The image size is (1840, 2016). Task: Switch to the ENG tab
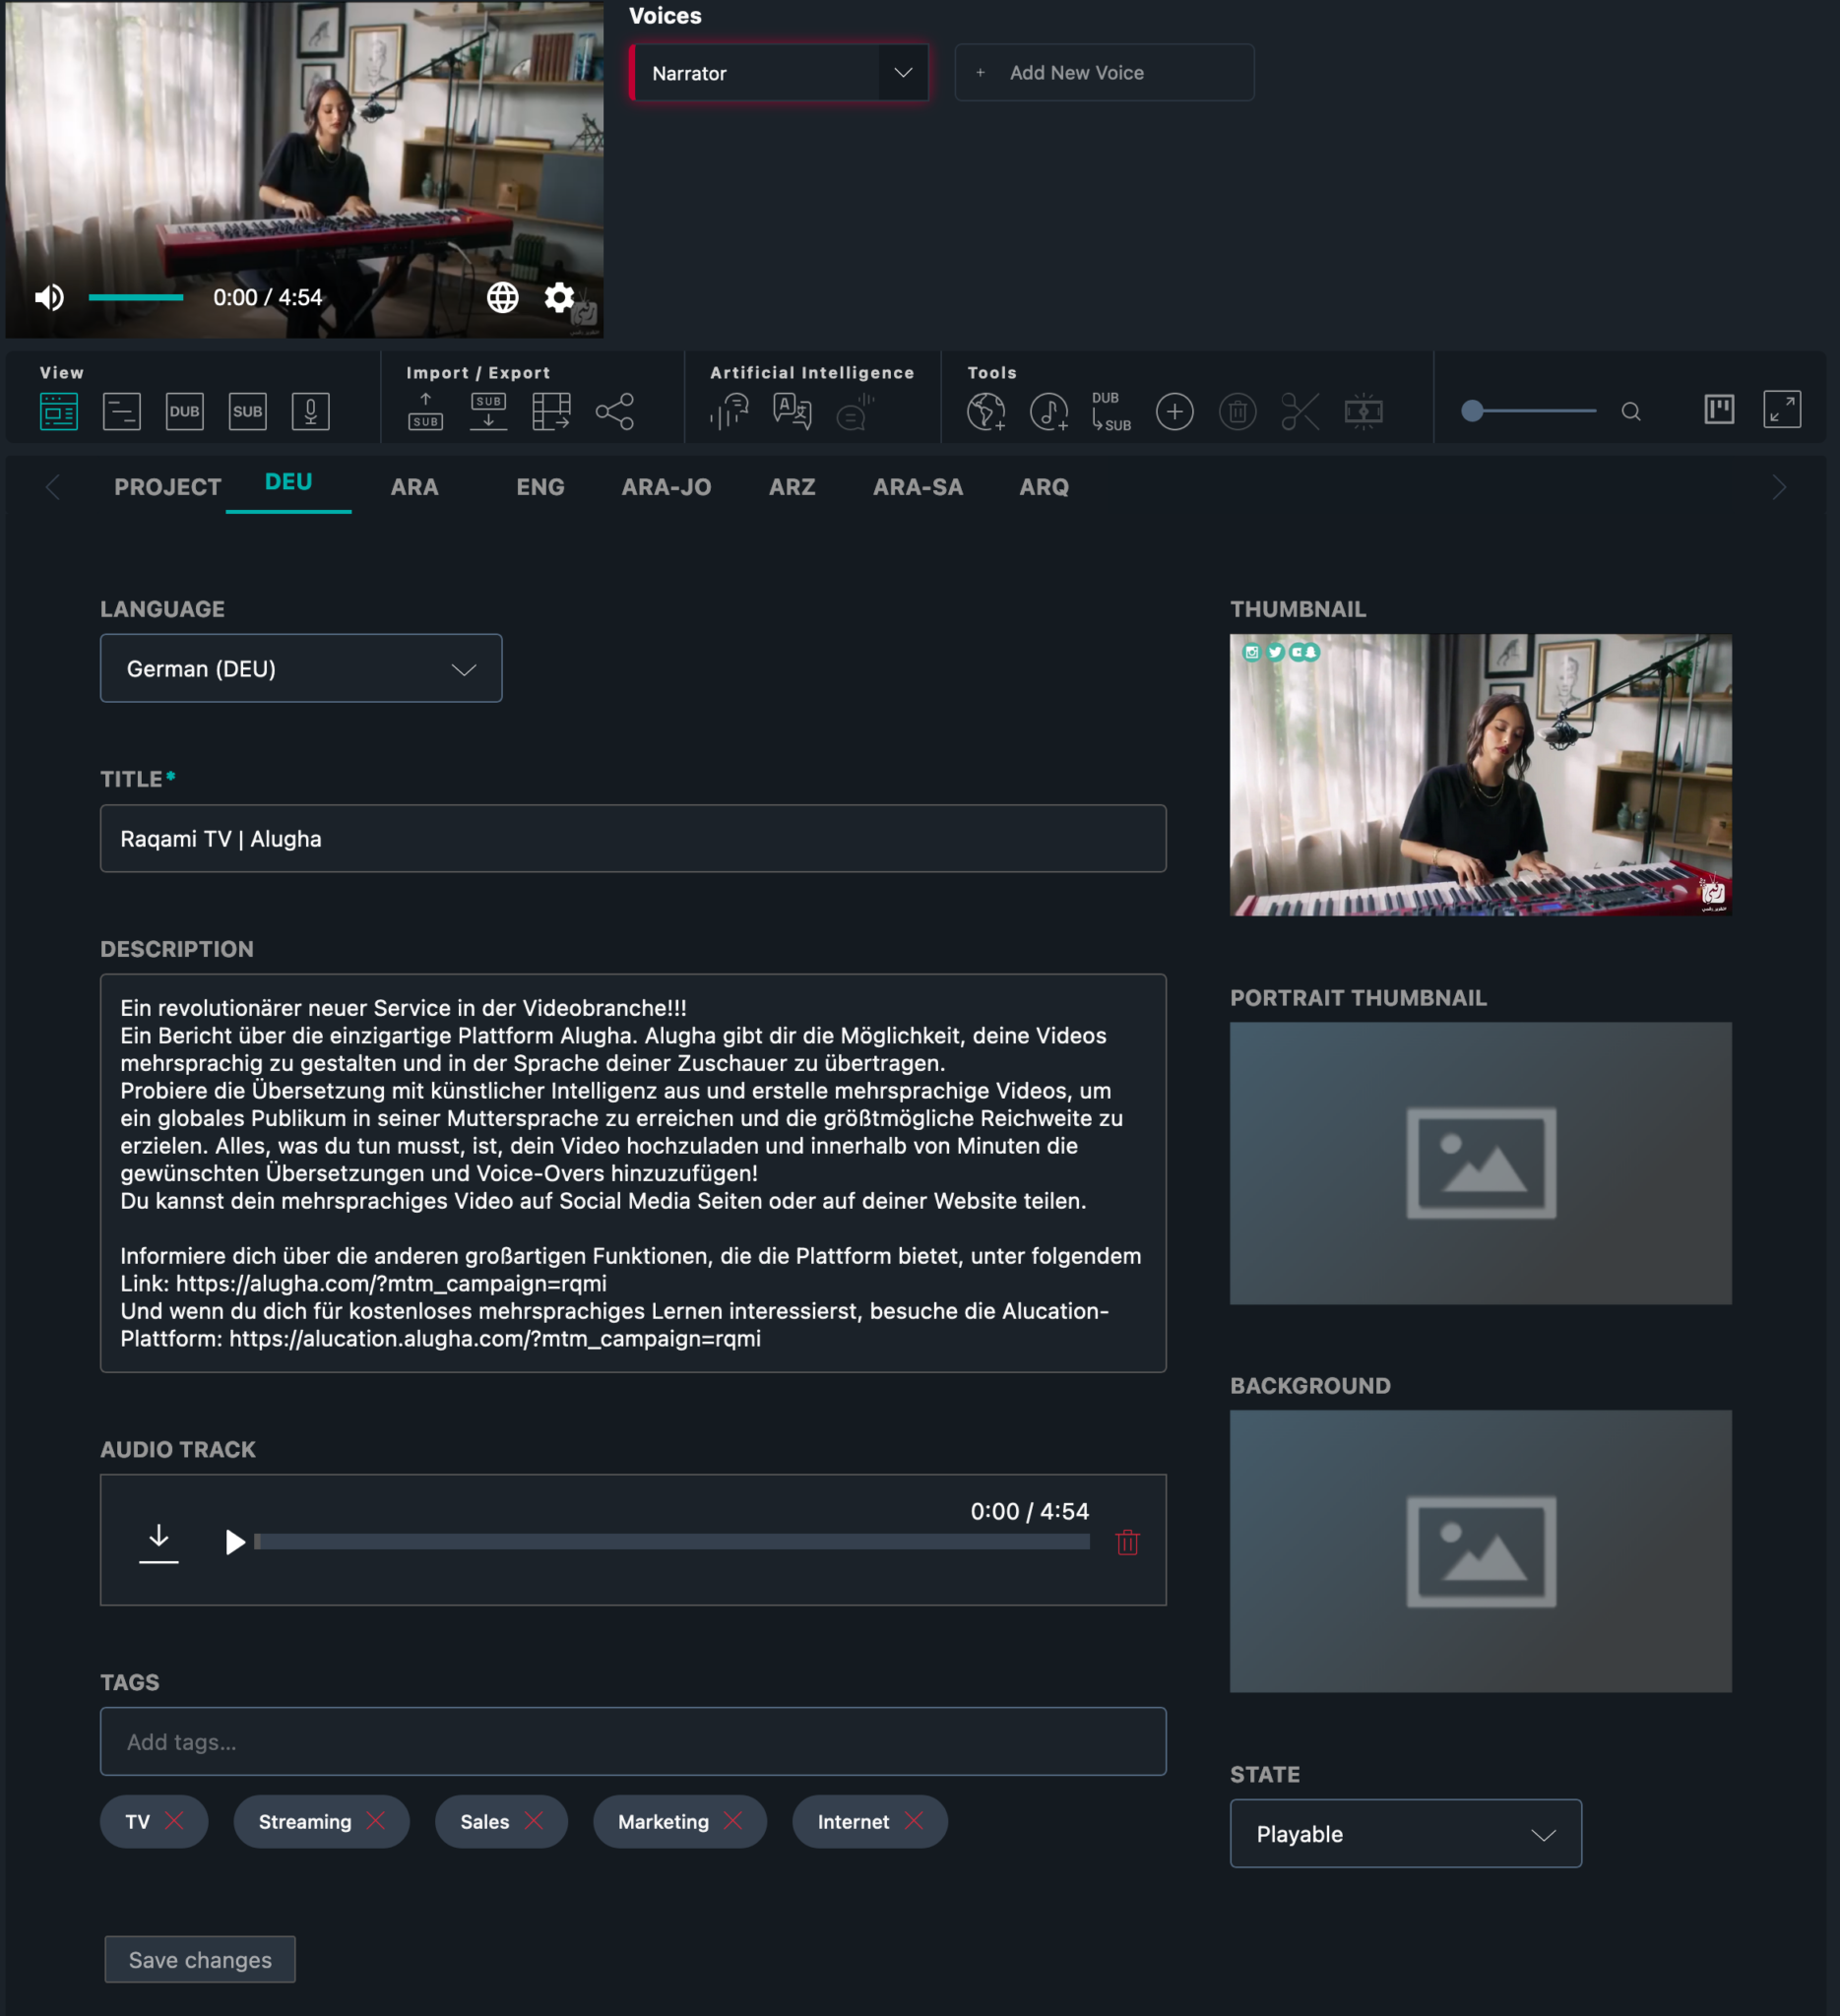pos(540,487)
